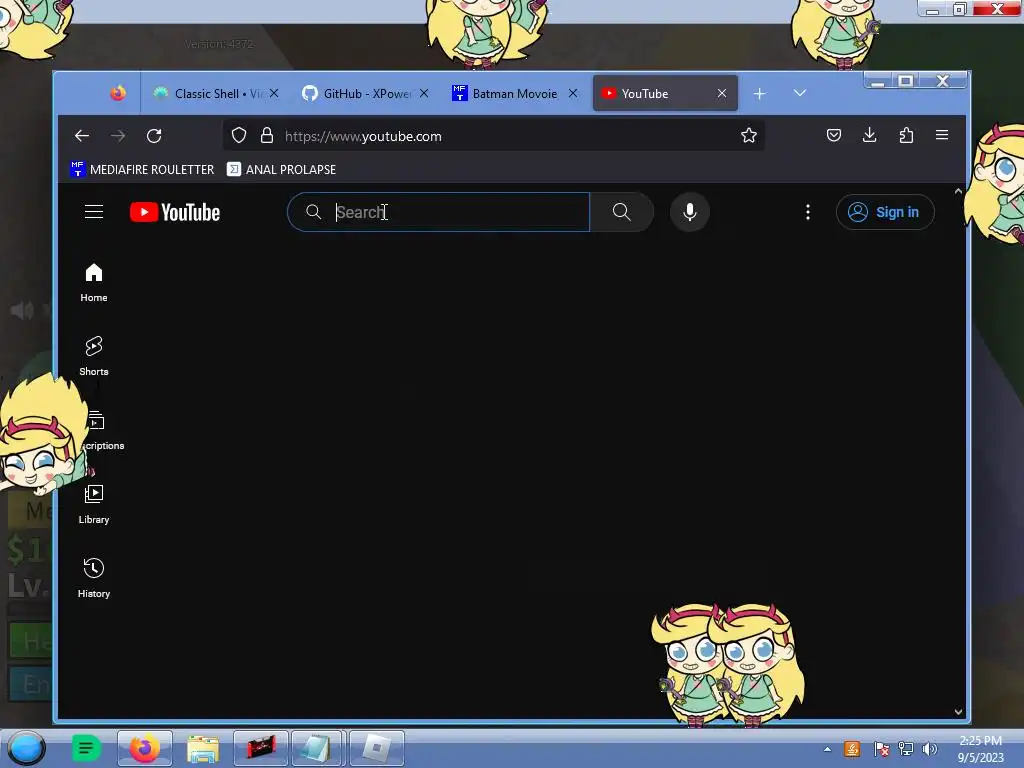Click the page scrollbar up arrow

point(958,191)
